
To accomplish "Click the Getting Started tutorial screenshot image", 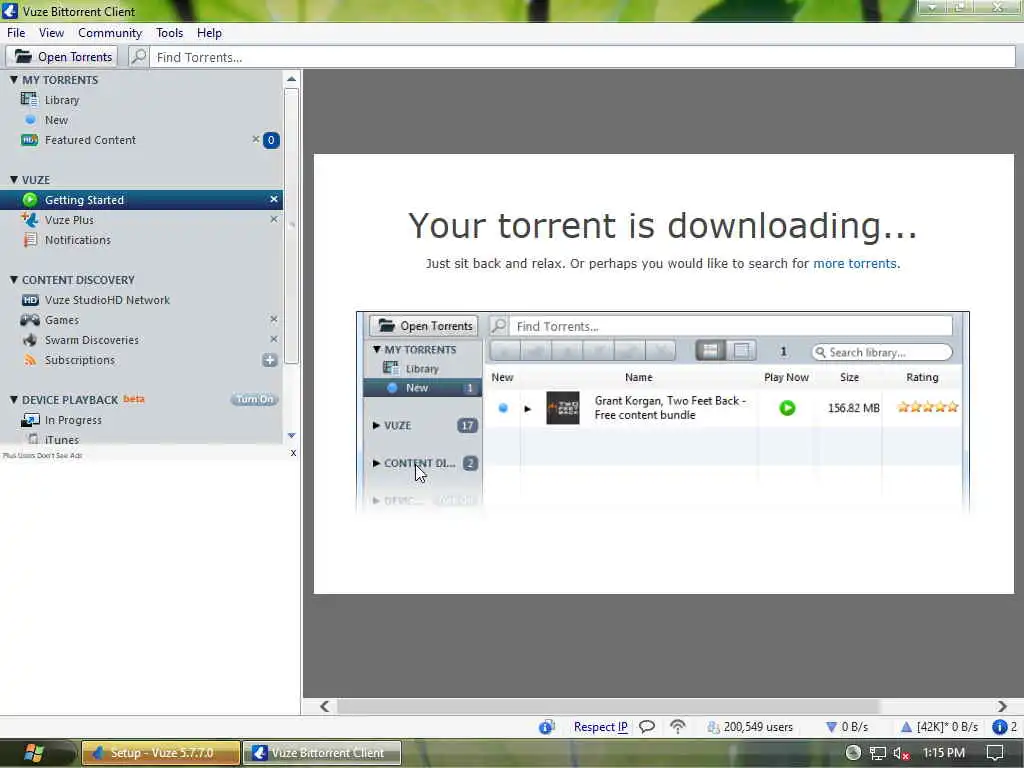I will [663, 413].
